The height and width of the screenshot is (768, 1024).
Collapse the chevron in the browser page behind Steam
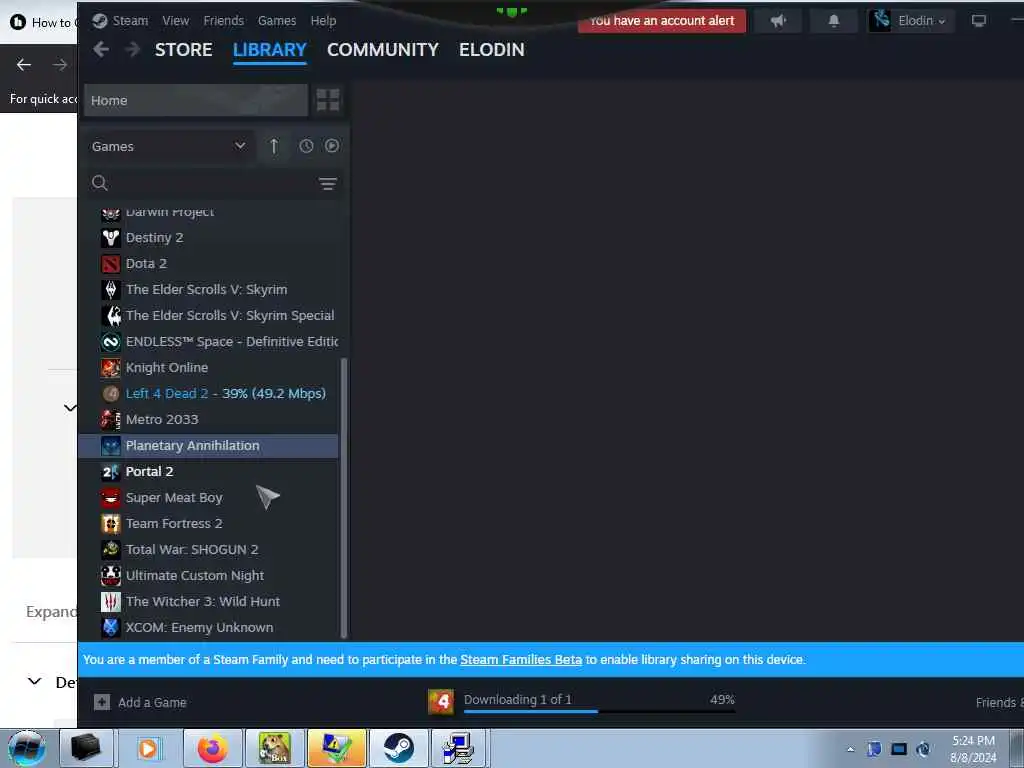point(70,408)
